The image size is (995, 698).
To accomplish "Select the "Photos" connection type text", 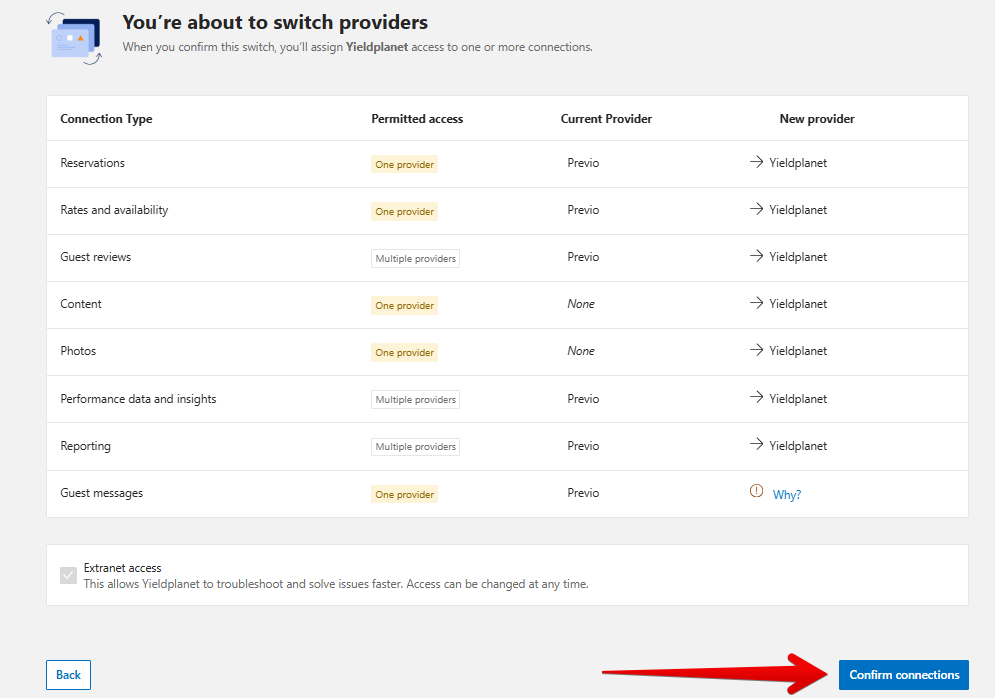I will [x=78, y=351].
